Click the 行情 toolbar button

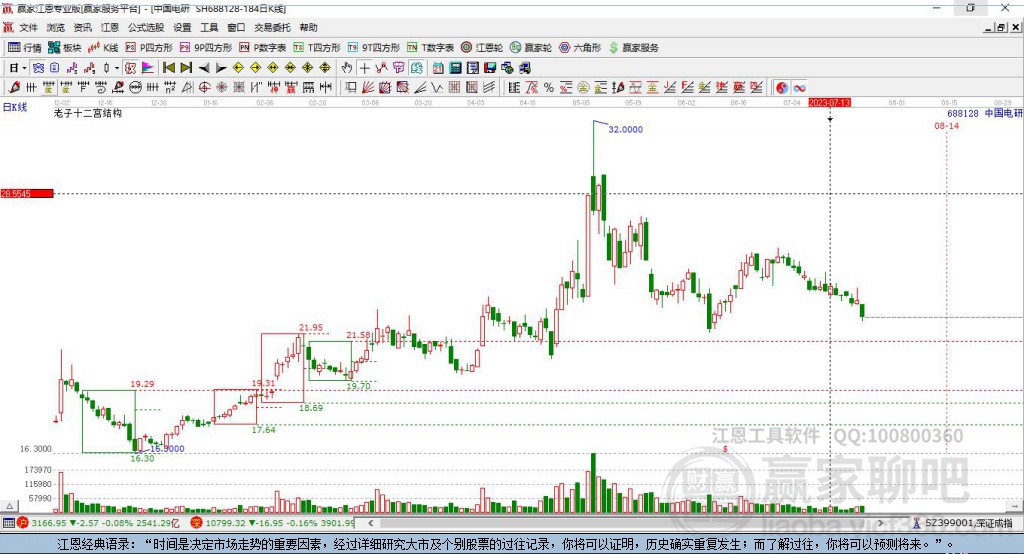25,48
